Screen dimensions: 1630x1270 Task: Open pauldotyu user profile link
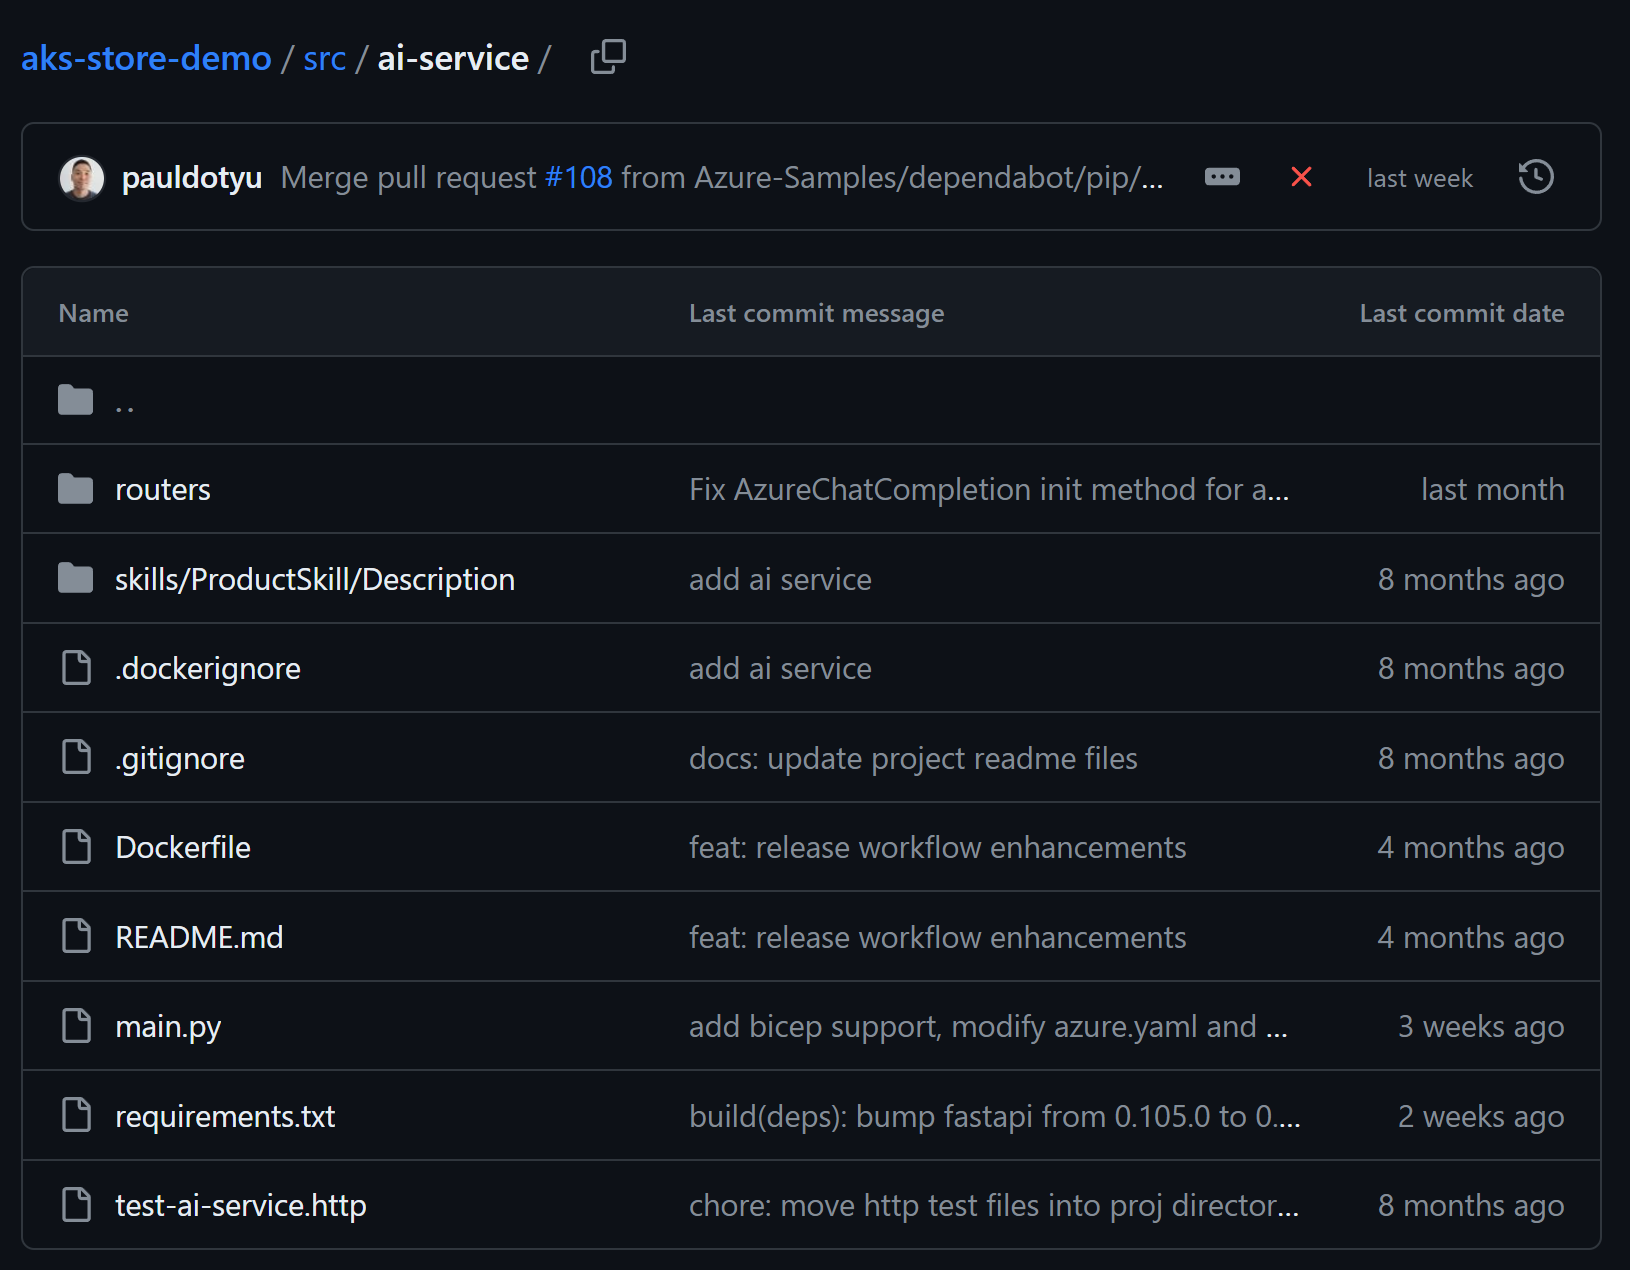pyautogui.click(x=191, y=178)
